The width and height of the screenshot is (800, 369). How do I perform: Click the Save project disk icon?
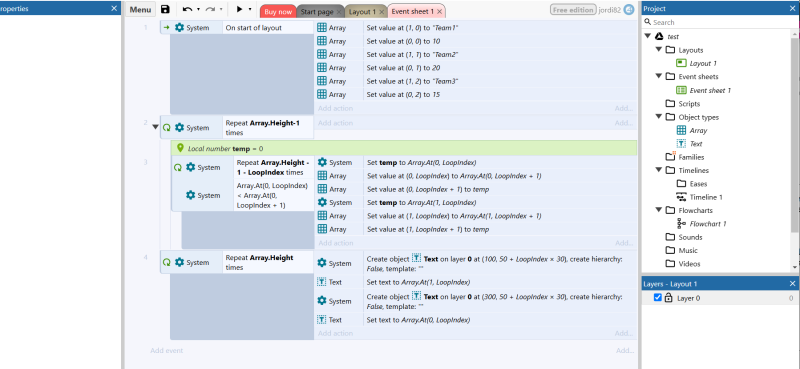coord(165,9)
